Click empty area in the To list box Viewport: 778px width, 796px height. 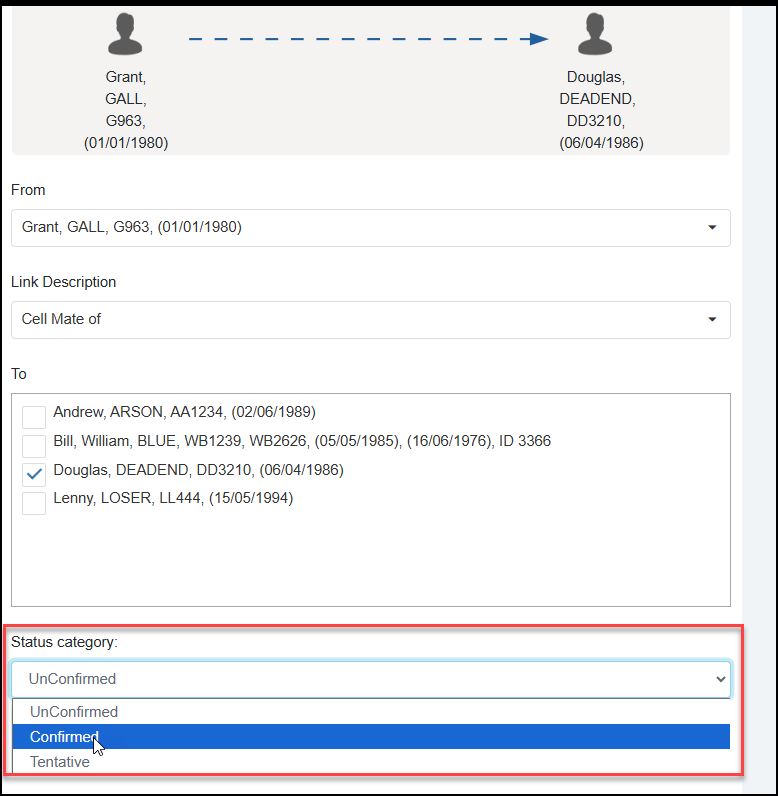click(370, 560)
